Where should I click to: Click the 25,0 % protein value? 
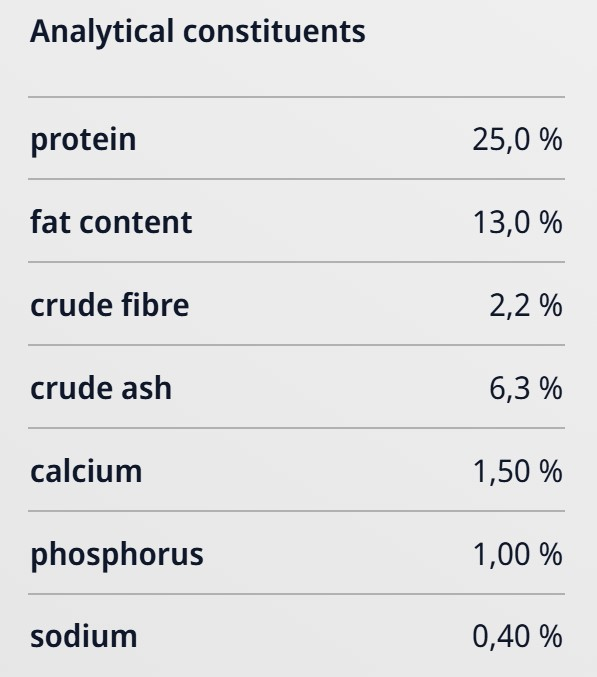click(517, 140)
